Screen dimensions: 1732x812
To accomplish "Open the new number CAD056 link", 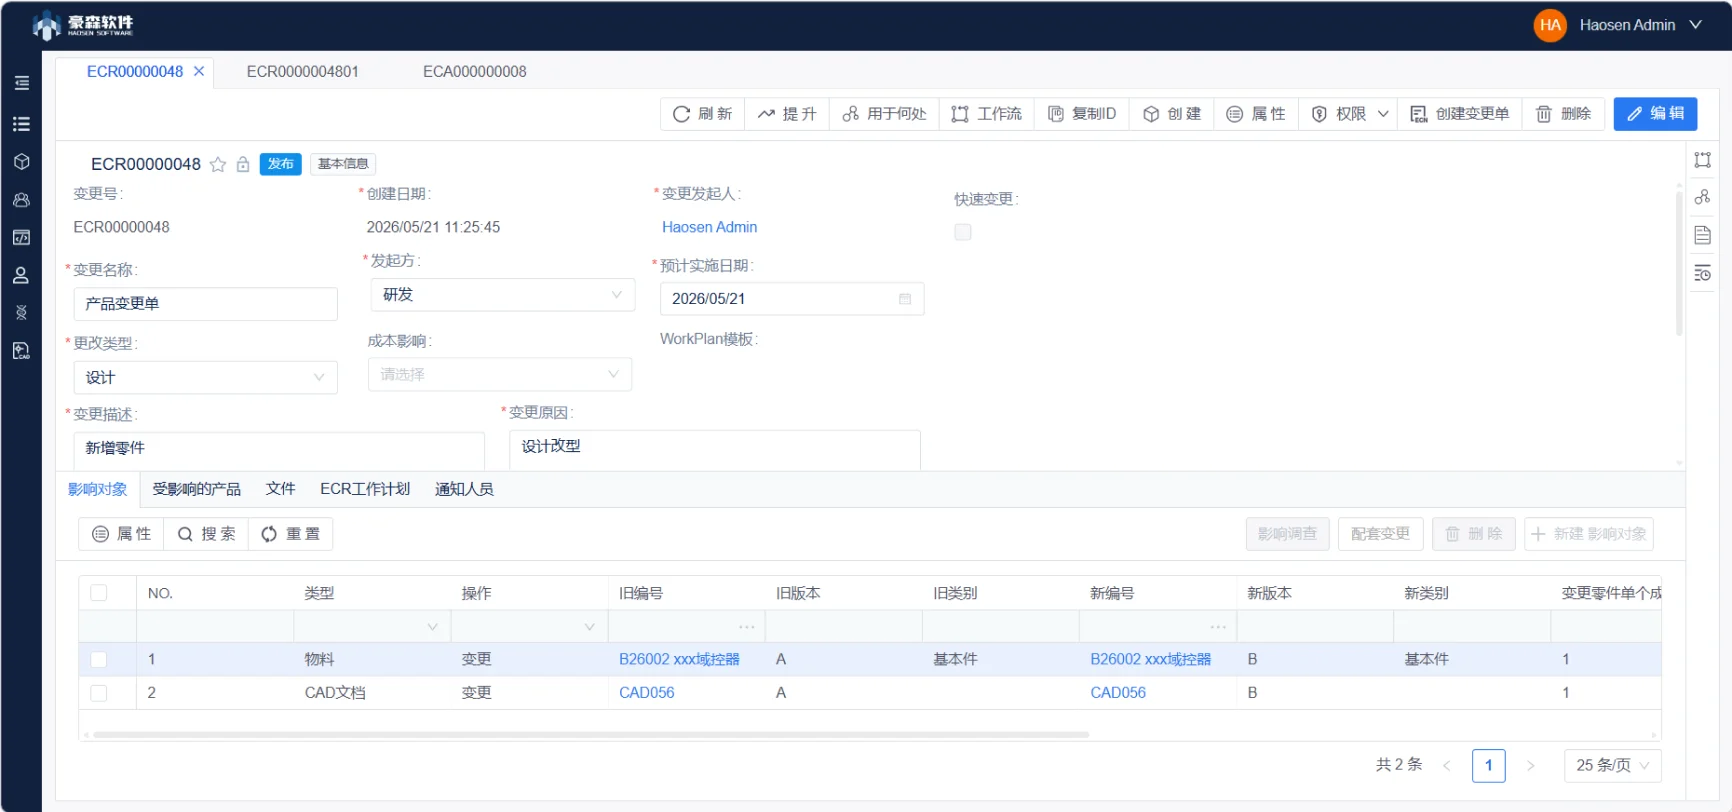I will [1118, 692].
